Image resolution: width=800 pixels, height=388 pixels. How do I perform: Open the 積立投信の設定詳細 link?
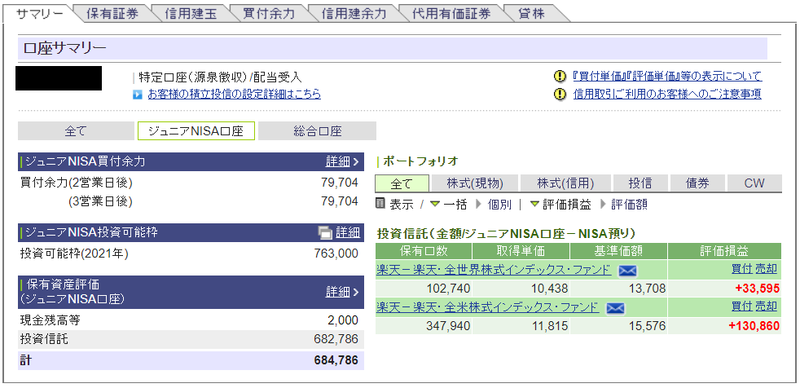234,94
